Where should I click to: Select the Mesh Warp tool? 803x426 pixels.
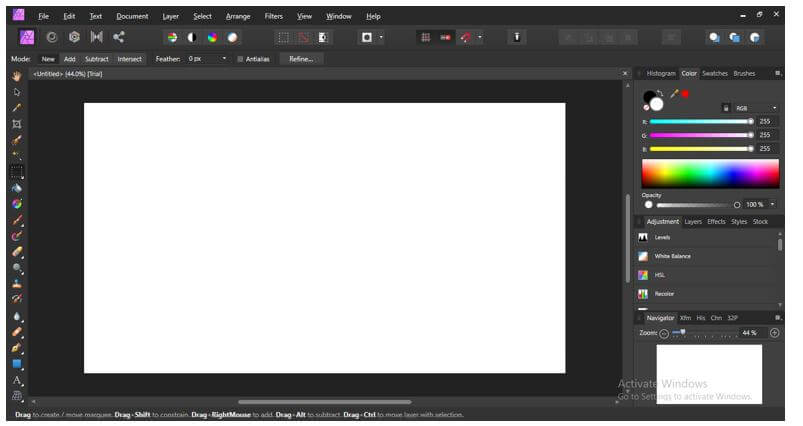click(17, 396)
